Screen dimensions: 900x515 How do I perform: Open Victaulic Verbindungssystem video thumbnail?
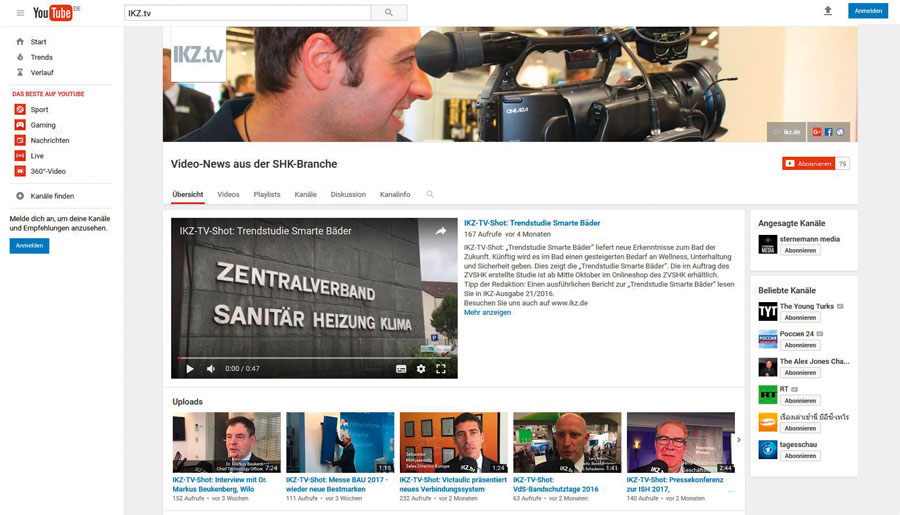point(453,443)
